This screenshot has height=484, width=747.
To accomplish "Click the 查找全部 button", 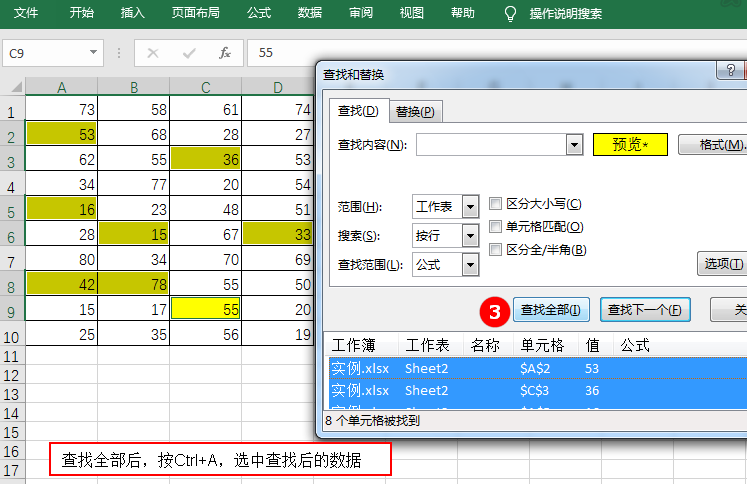I will (551, 310).
